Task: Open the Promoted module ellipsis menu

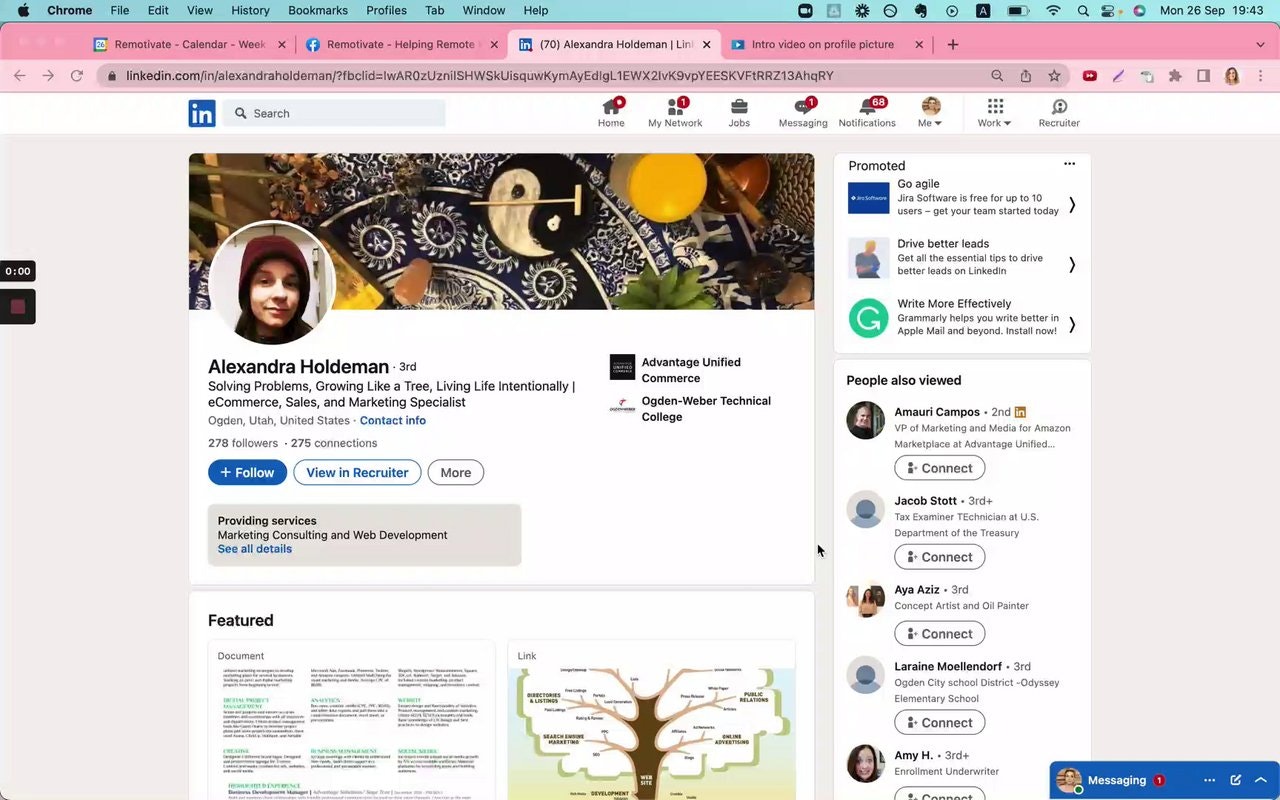Action: pos(1069,163)
